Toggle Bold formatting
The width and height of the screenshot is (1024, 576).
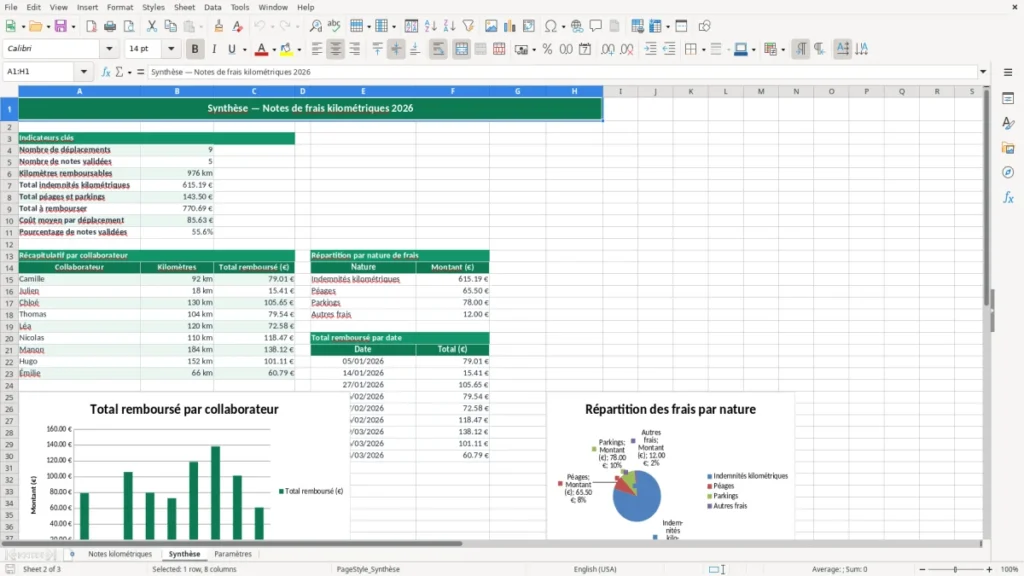click(195, 49)
